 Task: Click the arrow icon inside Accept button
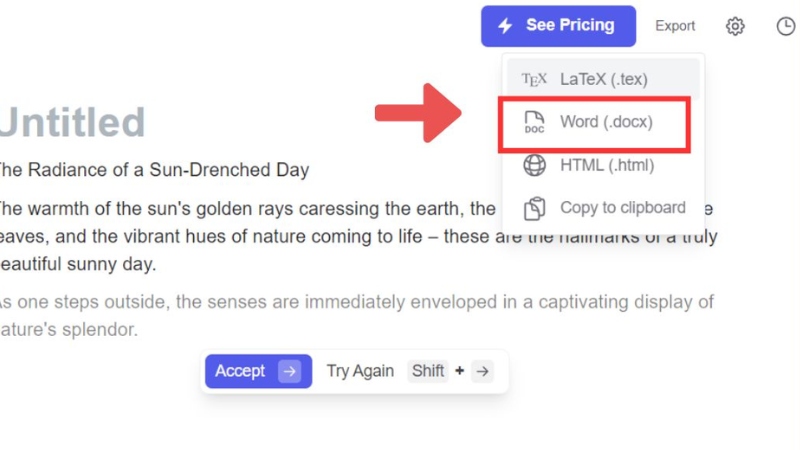click(289, 371)
